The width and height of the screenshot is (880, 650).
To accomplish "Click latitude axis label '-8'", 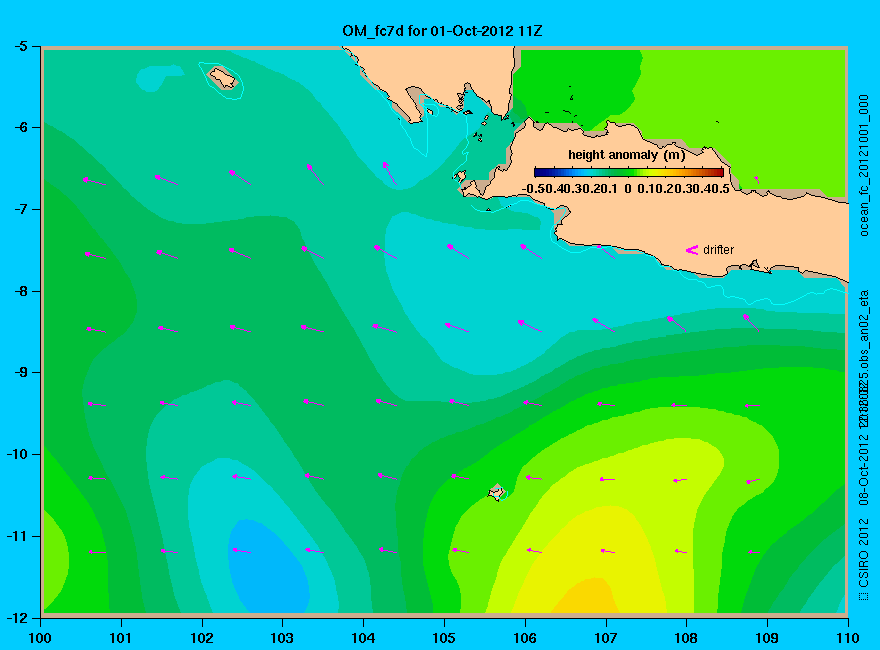I will coord(21,291).
